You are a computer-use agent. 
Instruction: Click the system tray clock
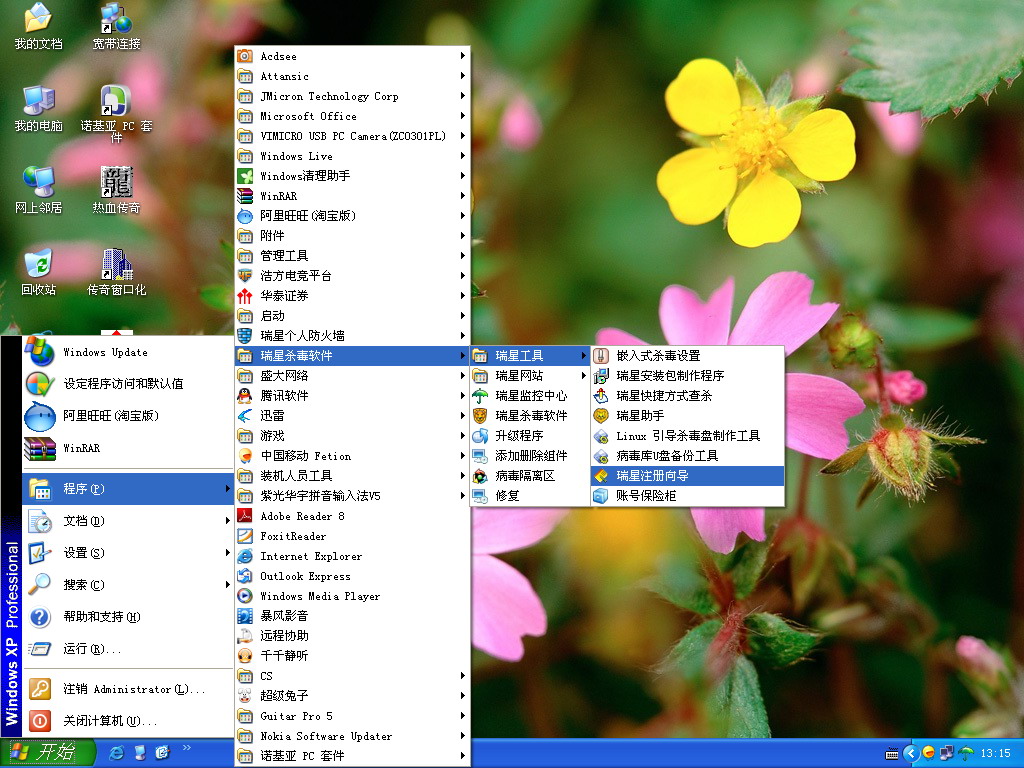click(995, 753)
